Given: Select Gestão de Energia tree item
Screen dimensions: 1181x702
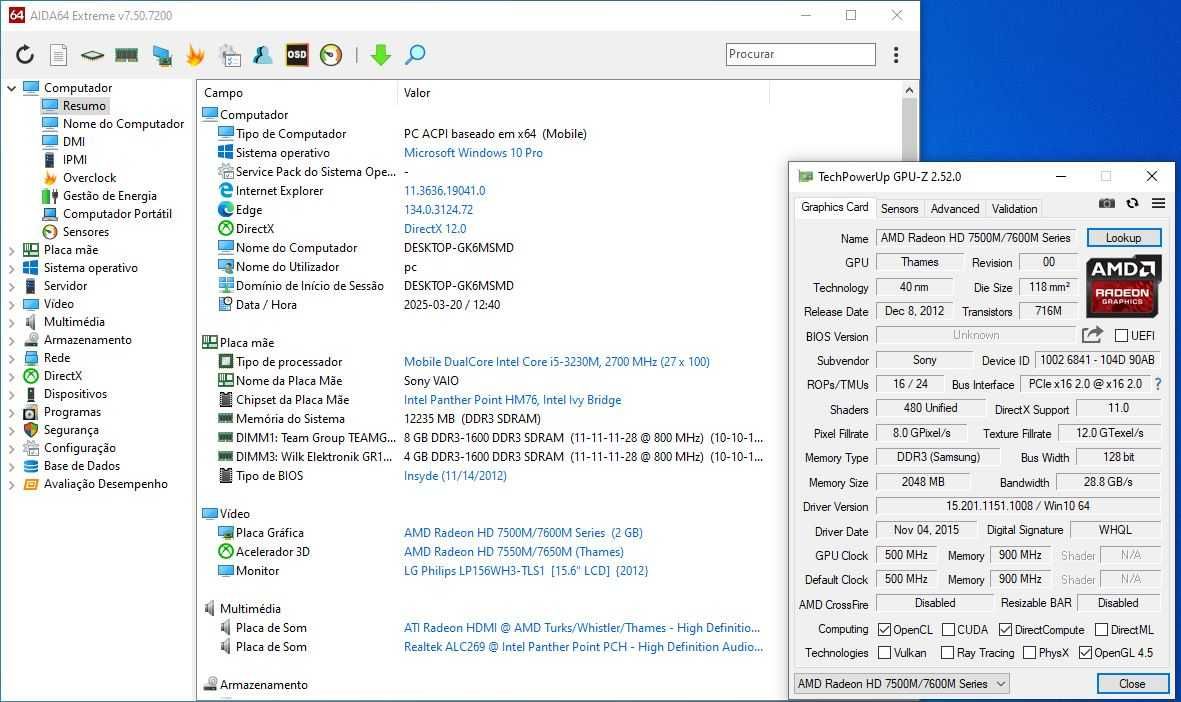Looking at the screenshot, I should (110, 196).
